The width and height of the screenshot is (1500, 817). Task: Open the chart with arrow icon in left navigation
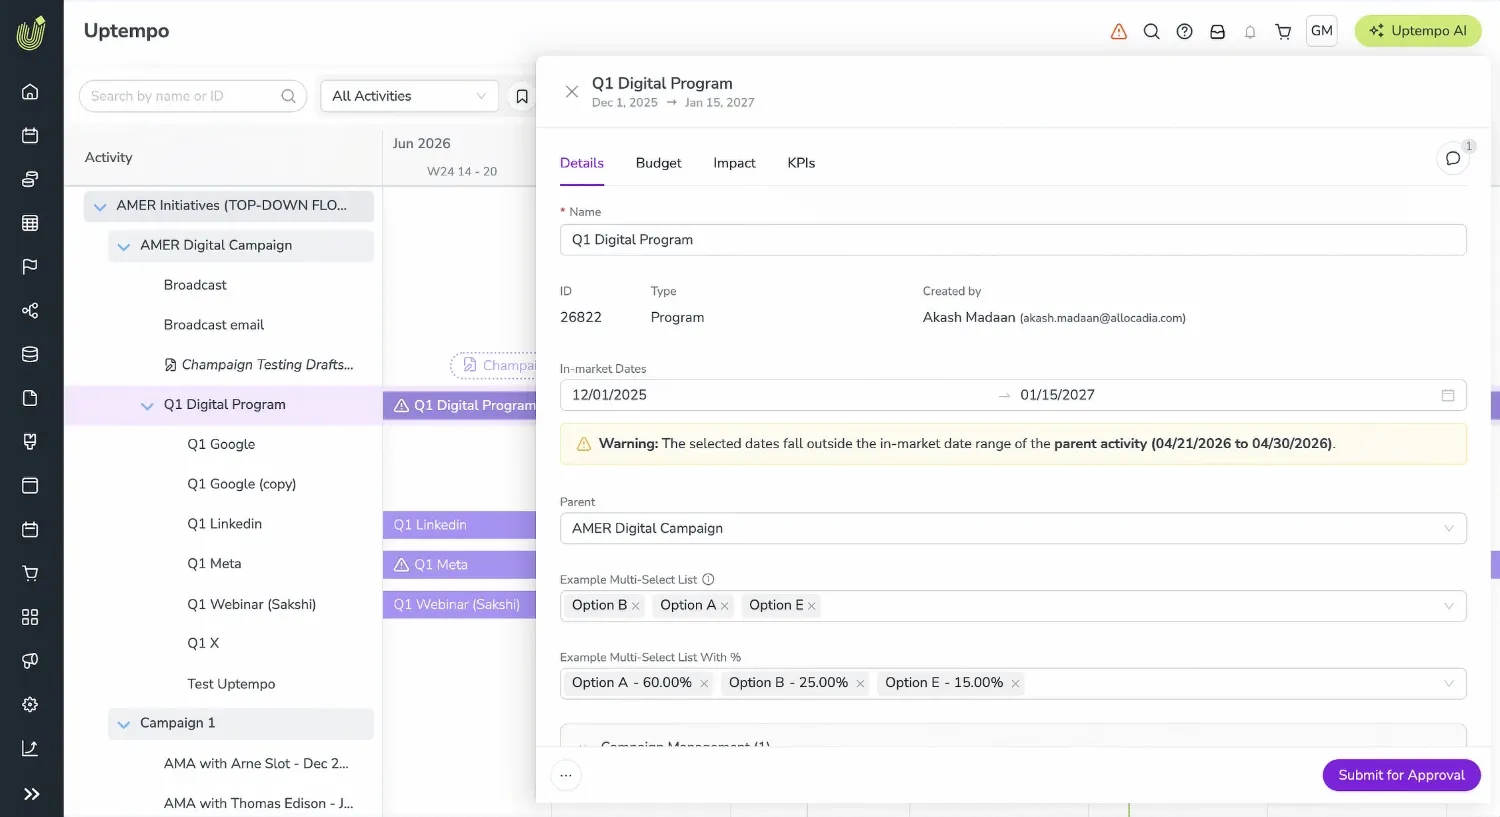point(30,748)
